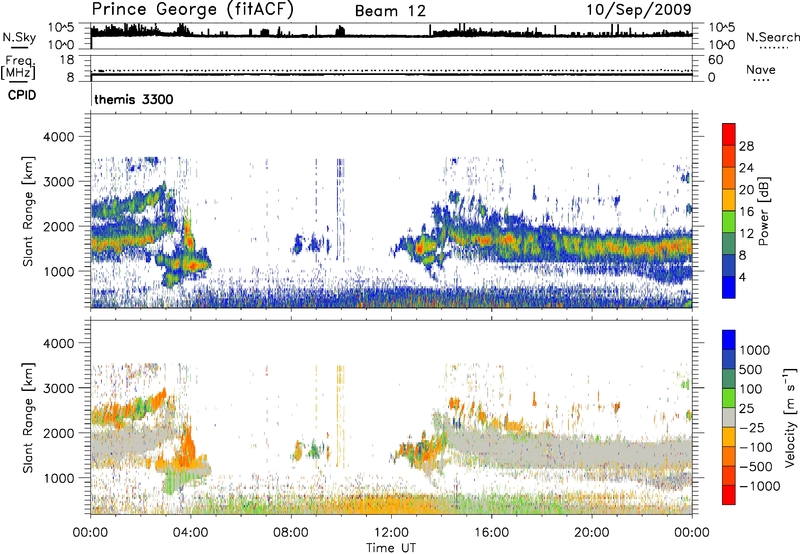The width and height of the screenshot is (800, 554).
Task: Click the "Power [dB]" colorbar label
Action: coord(763,211)
